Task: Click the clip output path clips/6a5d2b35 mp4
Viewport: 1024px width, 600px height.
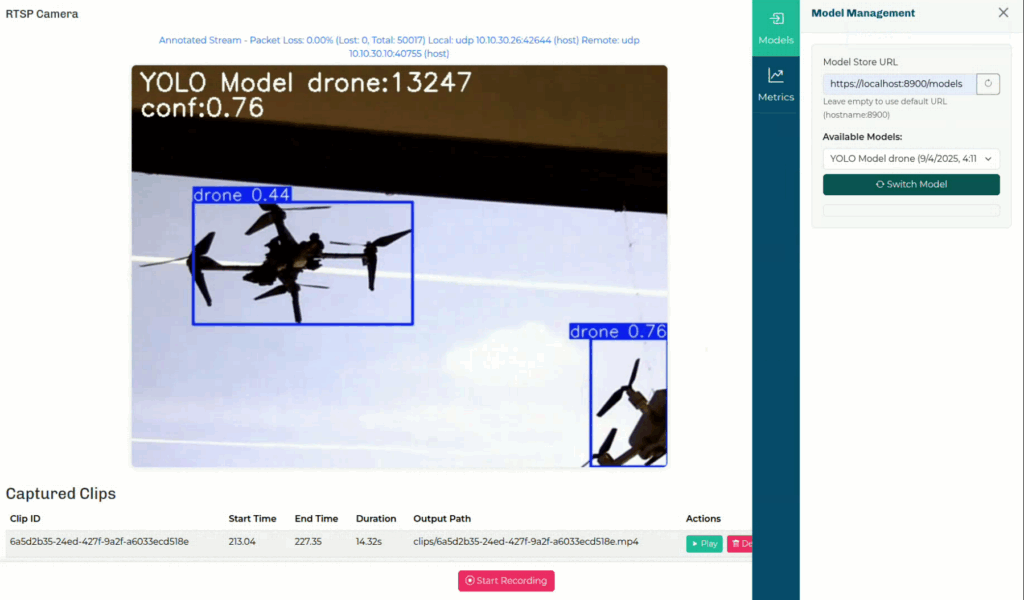Action: pyautogui.click(x=525, y=542)
